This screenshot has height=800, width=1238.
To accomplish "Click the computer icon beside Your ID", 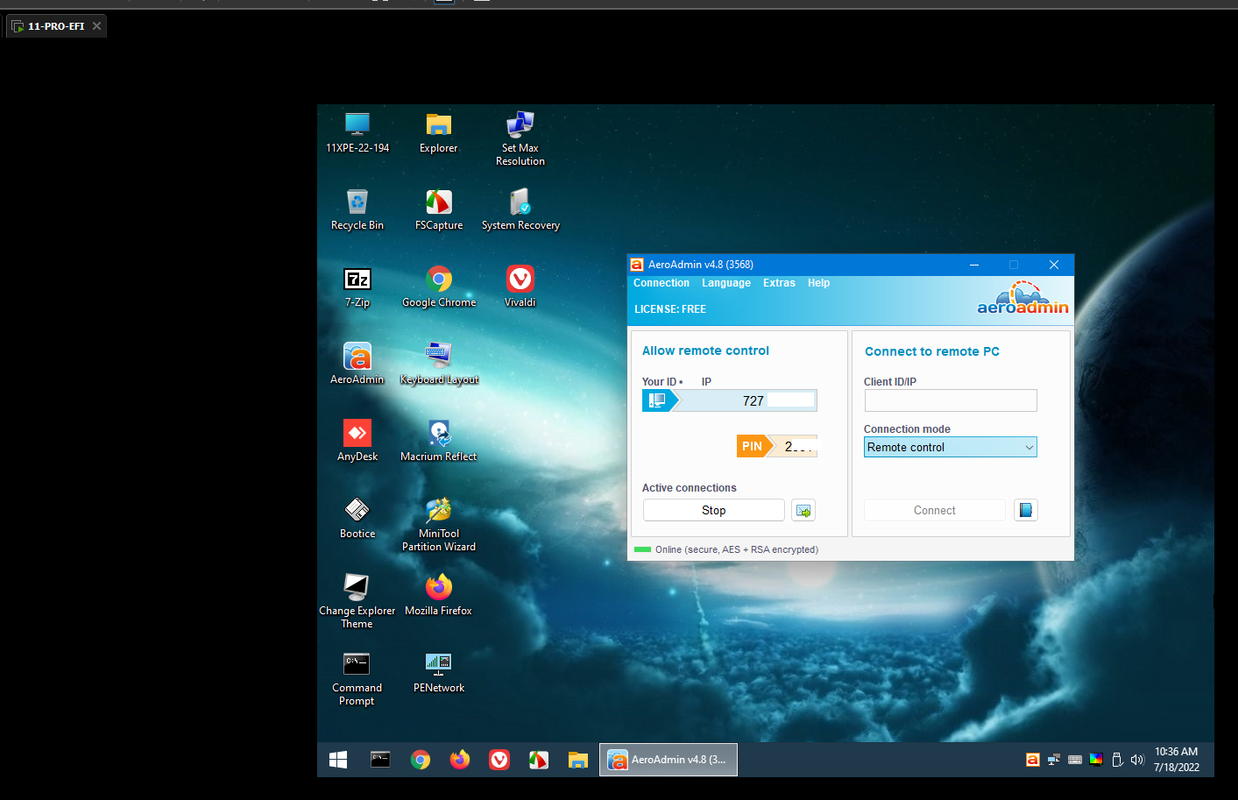I will pos(656,401).
